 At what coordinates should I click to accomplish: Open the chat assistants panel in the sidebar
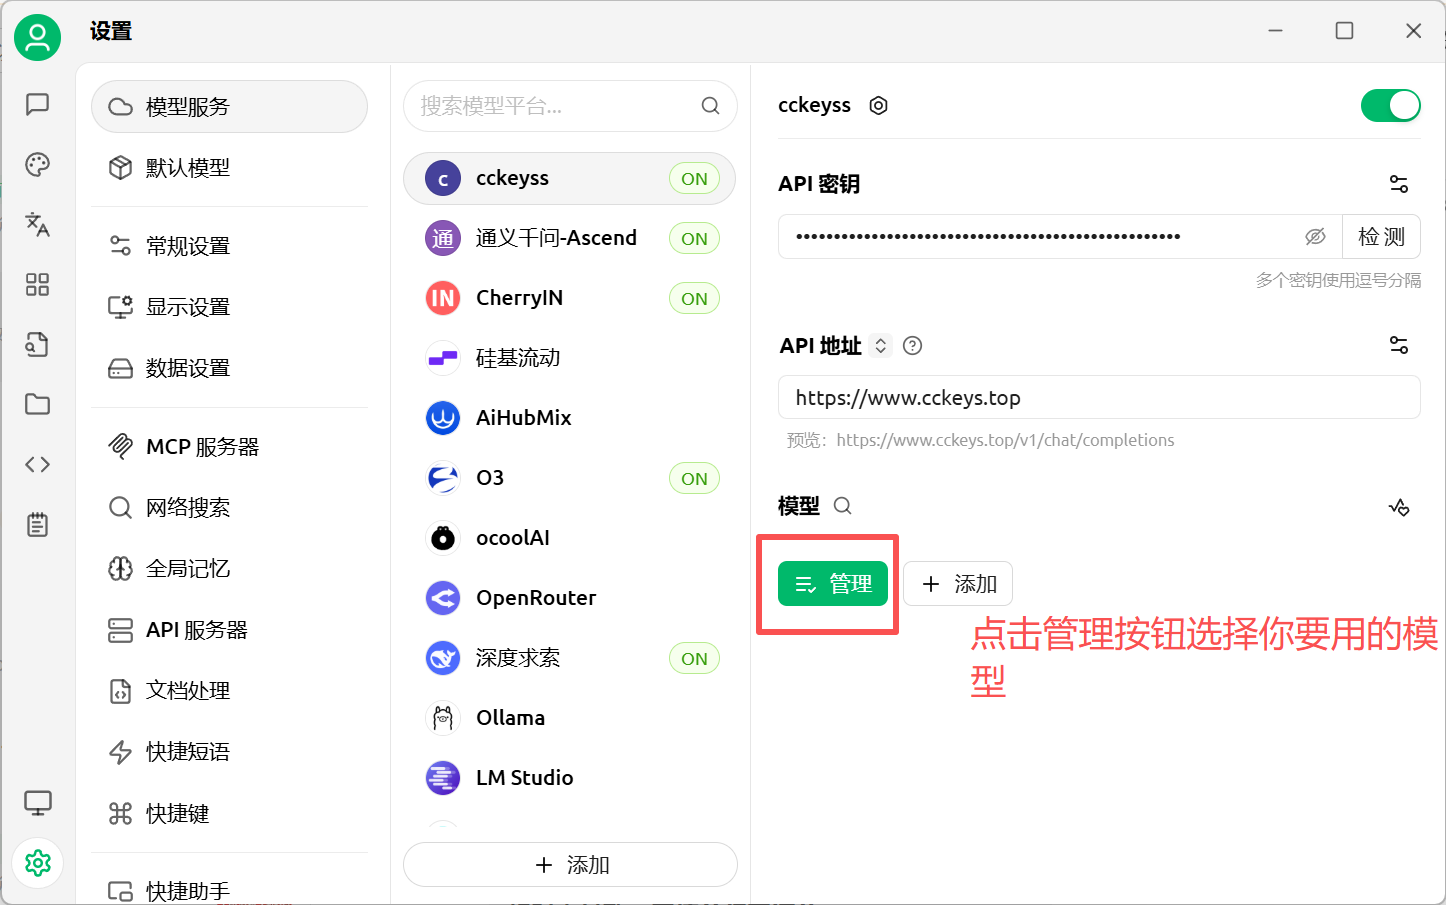(x=37, y=104)
